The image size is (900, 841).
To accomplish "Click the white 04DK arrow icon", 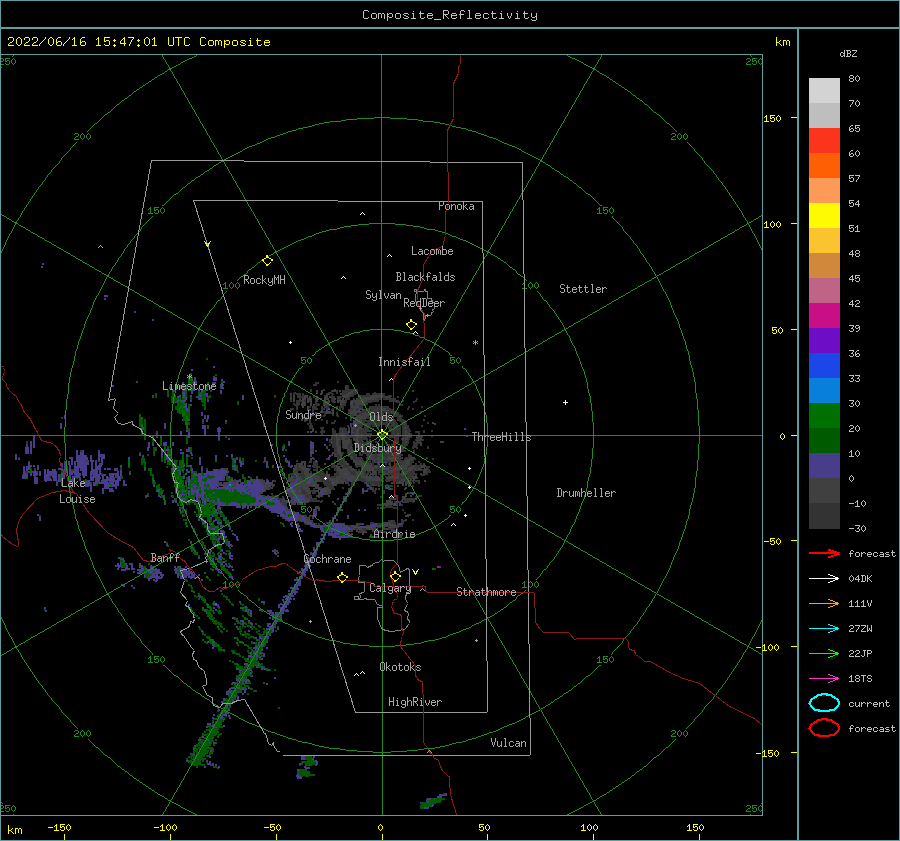I will (824, 578).
